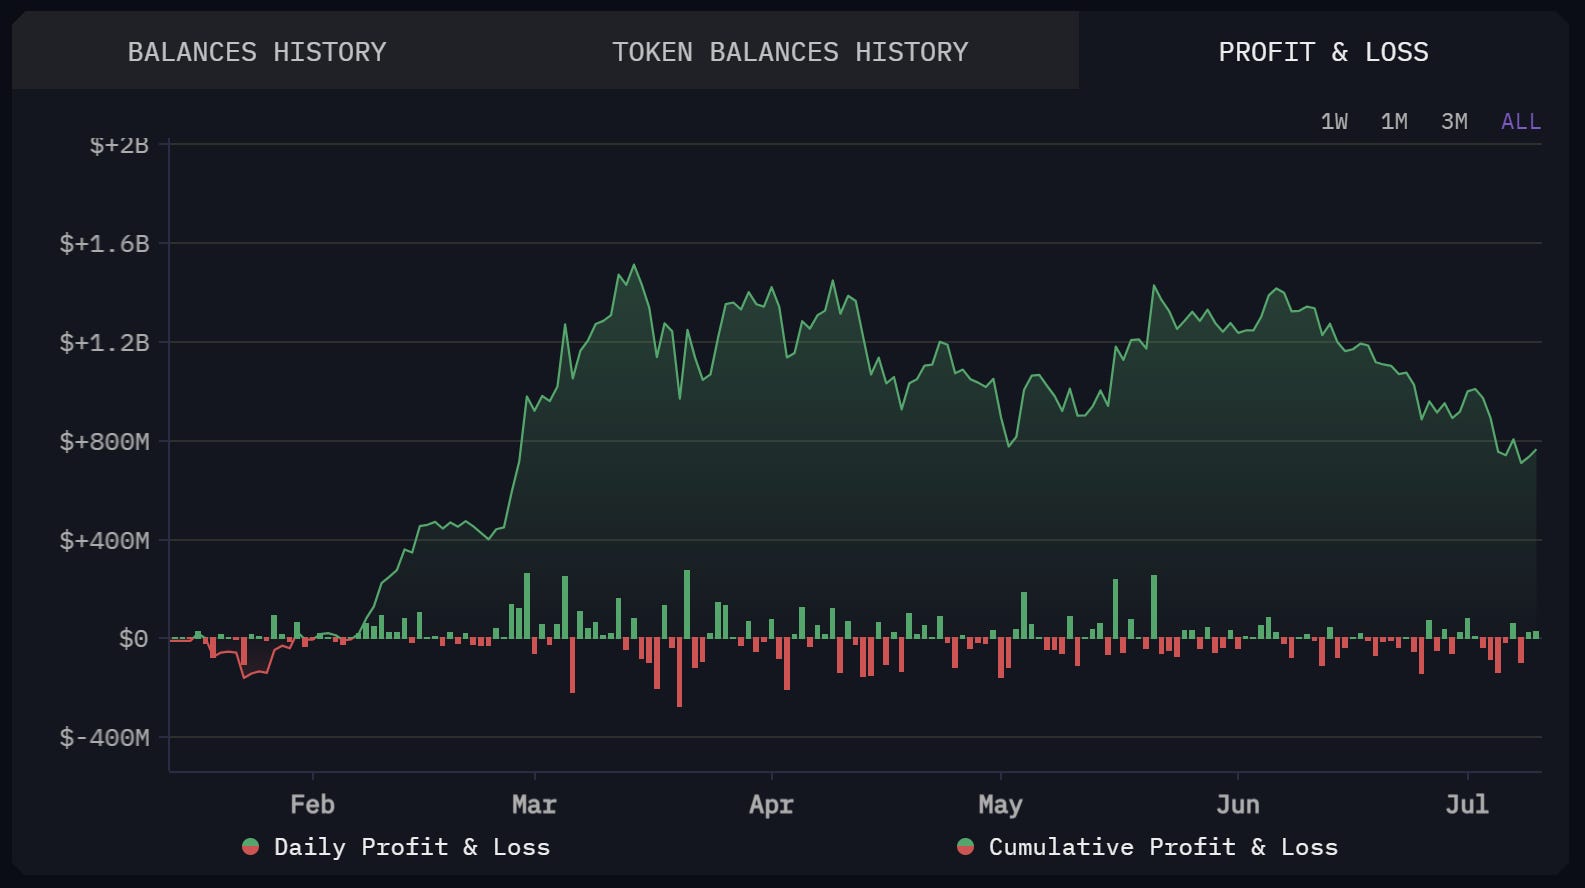Click the Mar x-axis label
Image resolution: width=1585 pixels, height=888 pixels.
pos(534,804)
